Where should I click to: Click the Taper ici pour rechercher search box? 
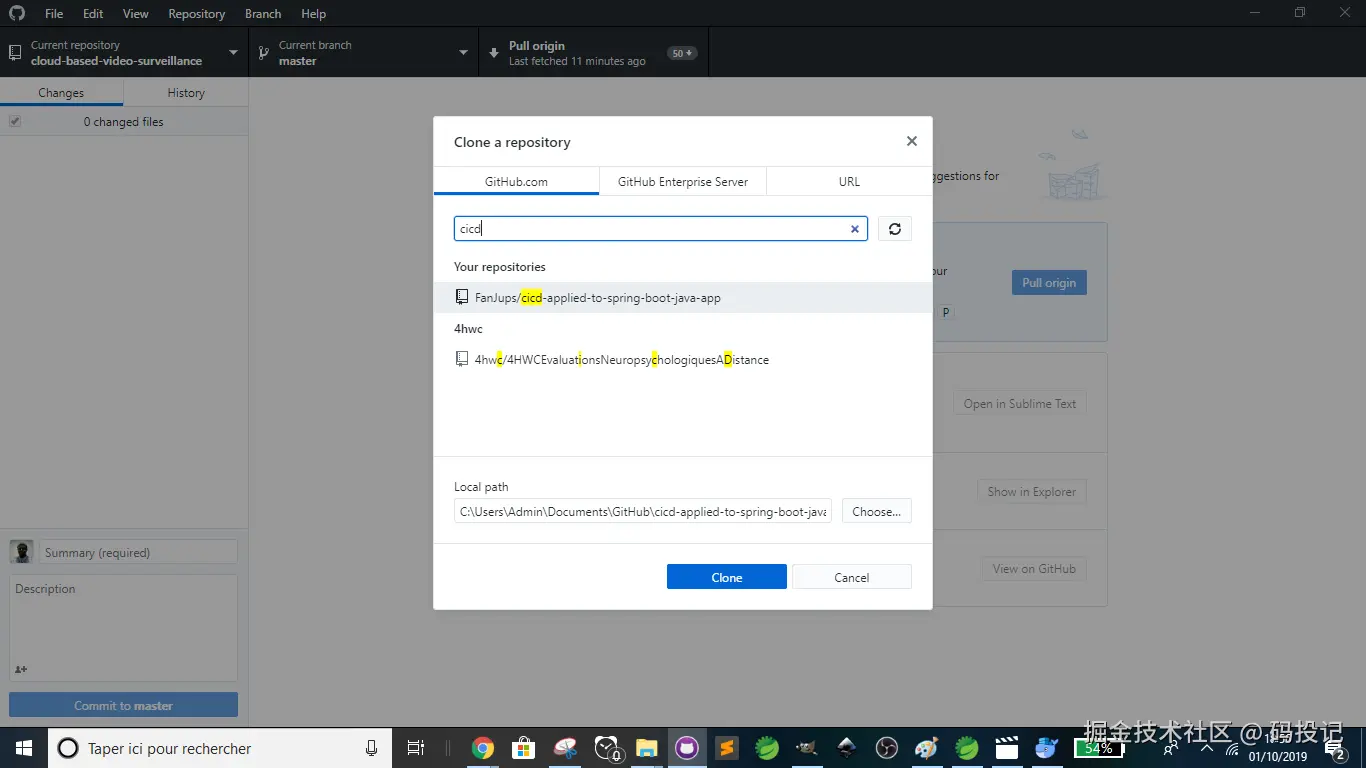click(220, 748)
